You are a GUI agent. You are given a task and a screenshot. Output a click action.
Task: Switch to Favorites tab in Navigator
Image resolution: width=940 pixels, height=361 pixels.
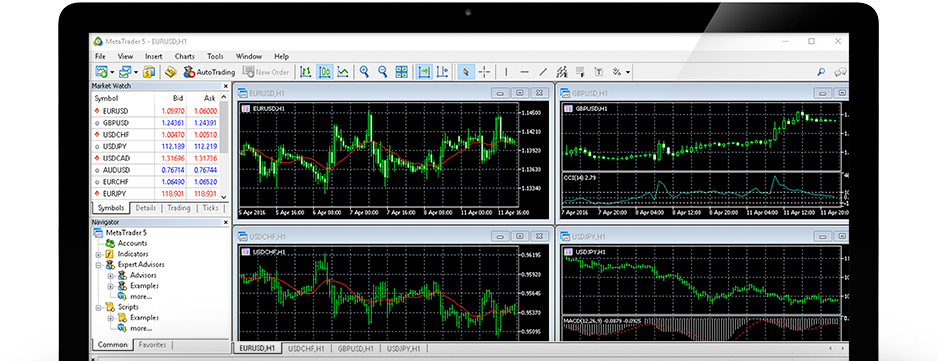click(x=152, y=345)
